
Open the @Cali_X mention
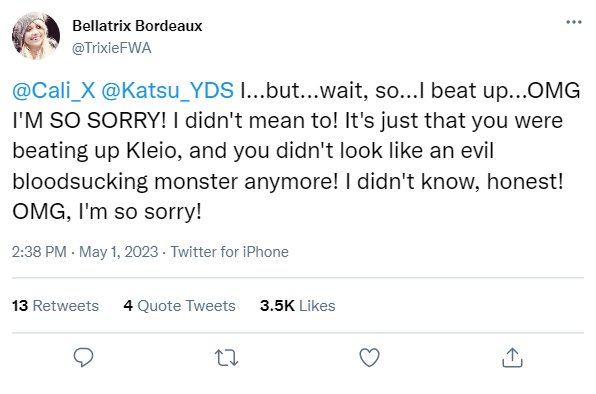coord(54,90)
